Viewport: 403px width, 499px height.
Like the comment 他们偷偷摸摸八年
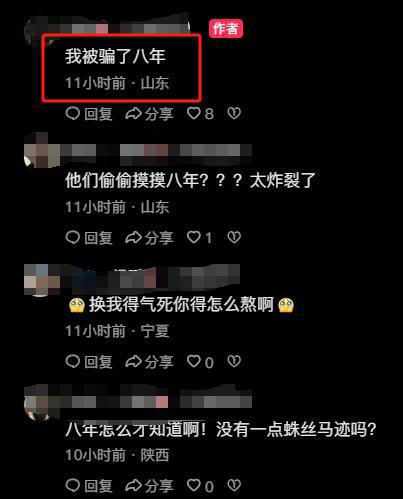[199, 238]
